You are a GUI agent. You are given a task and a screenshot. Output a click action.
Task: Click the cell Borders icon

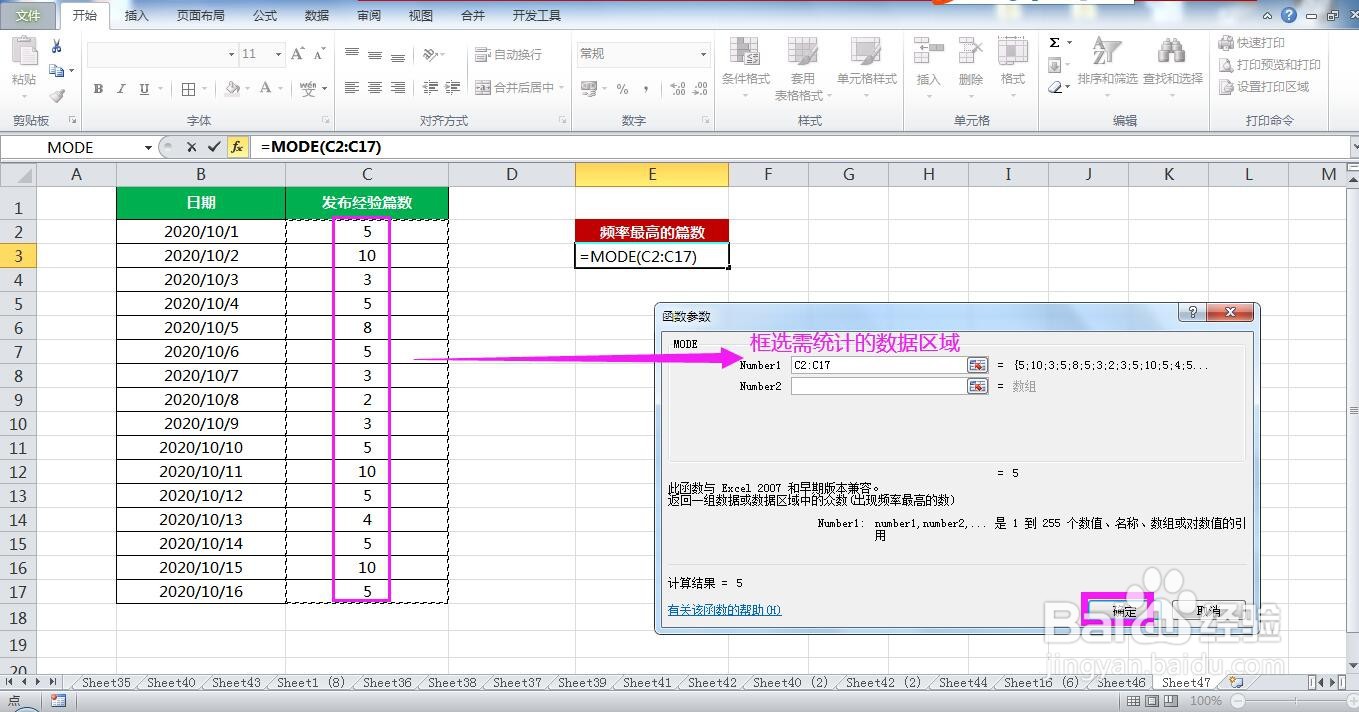[188, 89]
